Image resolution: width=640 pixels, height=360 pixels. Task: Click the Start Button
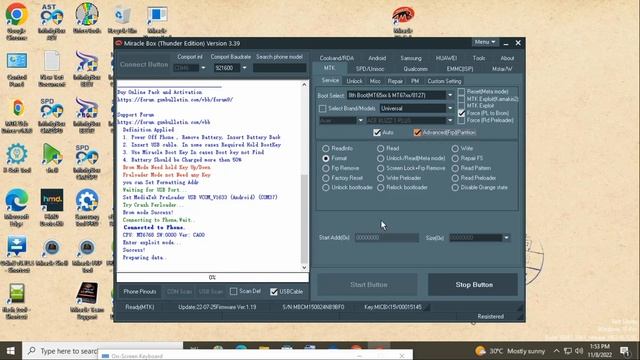[368, 284]
